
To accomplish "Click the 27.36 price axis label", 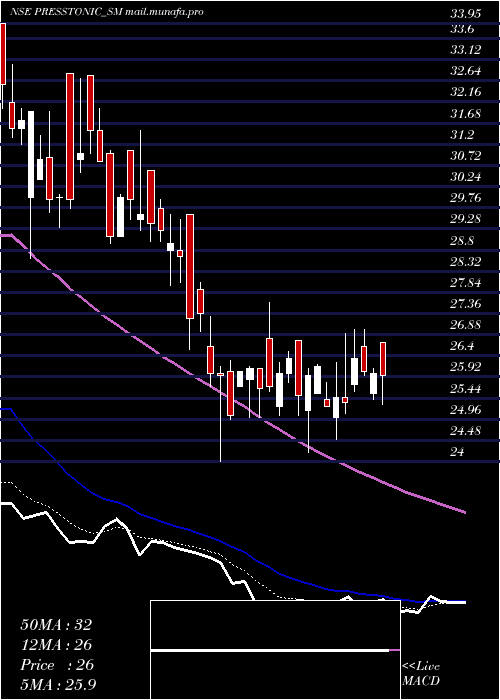I will [466, 304].
